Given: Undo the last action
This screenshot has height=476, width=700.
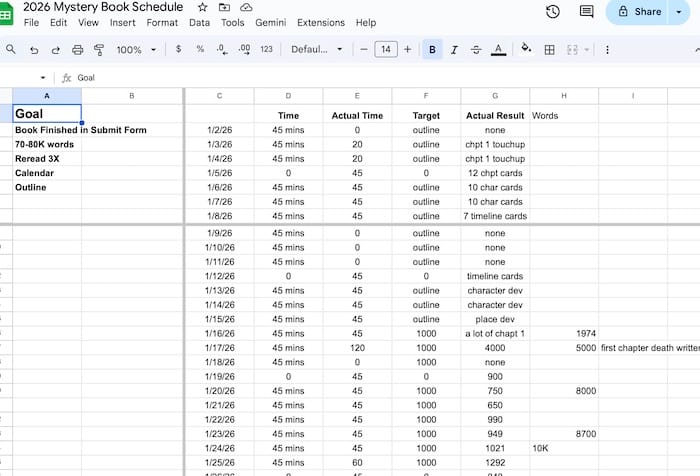Looking at the screenshot, I should click(34, 50).
